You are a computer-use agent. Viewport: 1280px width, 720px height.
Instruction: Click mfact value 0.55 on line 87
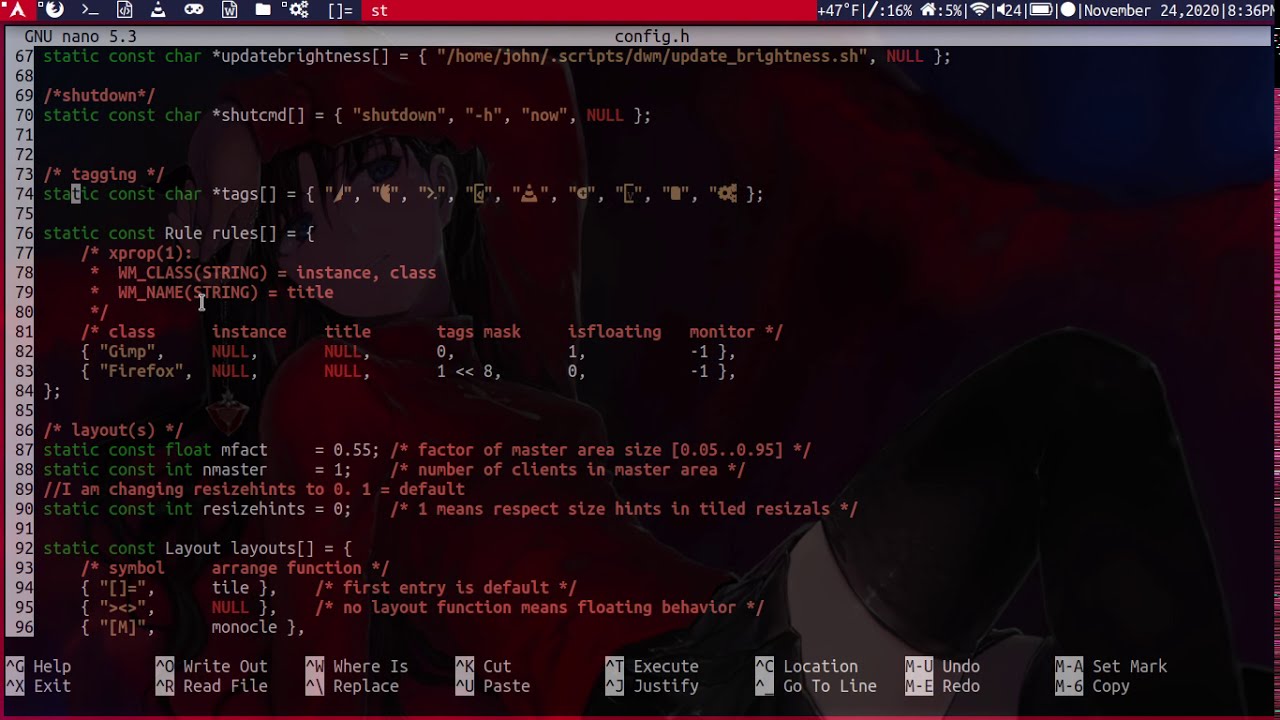pyautogui.click(x=352, y=451)
